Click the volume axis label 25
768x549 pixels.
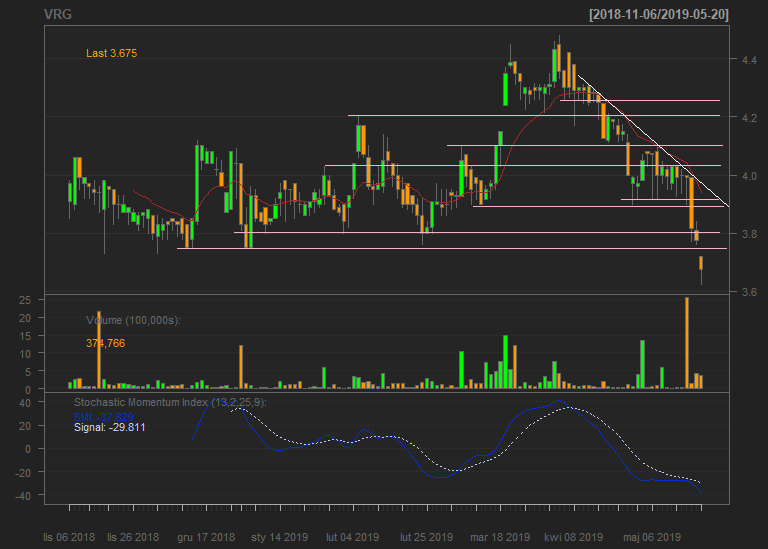[x=25, y=300]
